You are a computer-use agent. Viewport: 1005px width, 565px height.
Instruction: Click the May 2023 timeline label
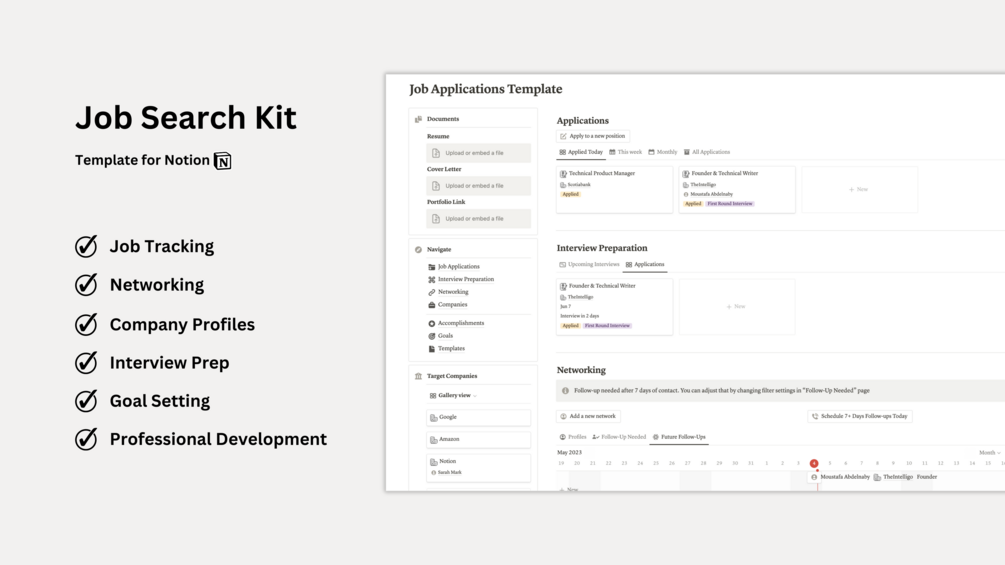[569, 453]
